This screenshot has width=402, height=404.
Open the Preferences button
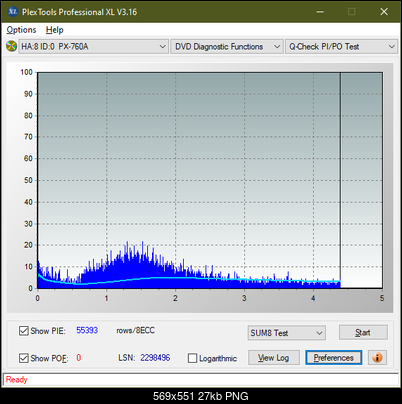pyautogui.click(x=334, y=358)
